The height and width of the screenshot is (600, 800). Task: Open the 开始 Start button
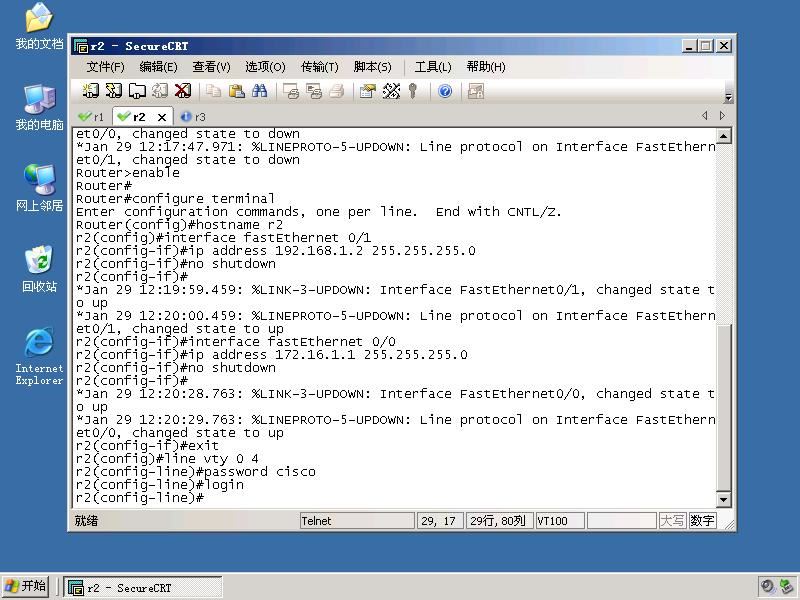click(x=26, y=586)
